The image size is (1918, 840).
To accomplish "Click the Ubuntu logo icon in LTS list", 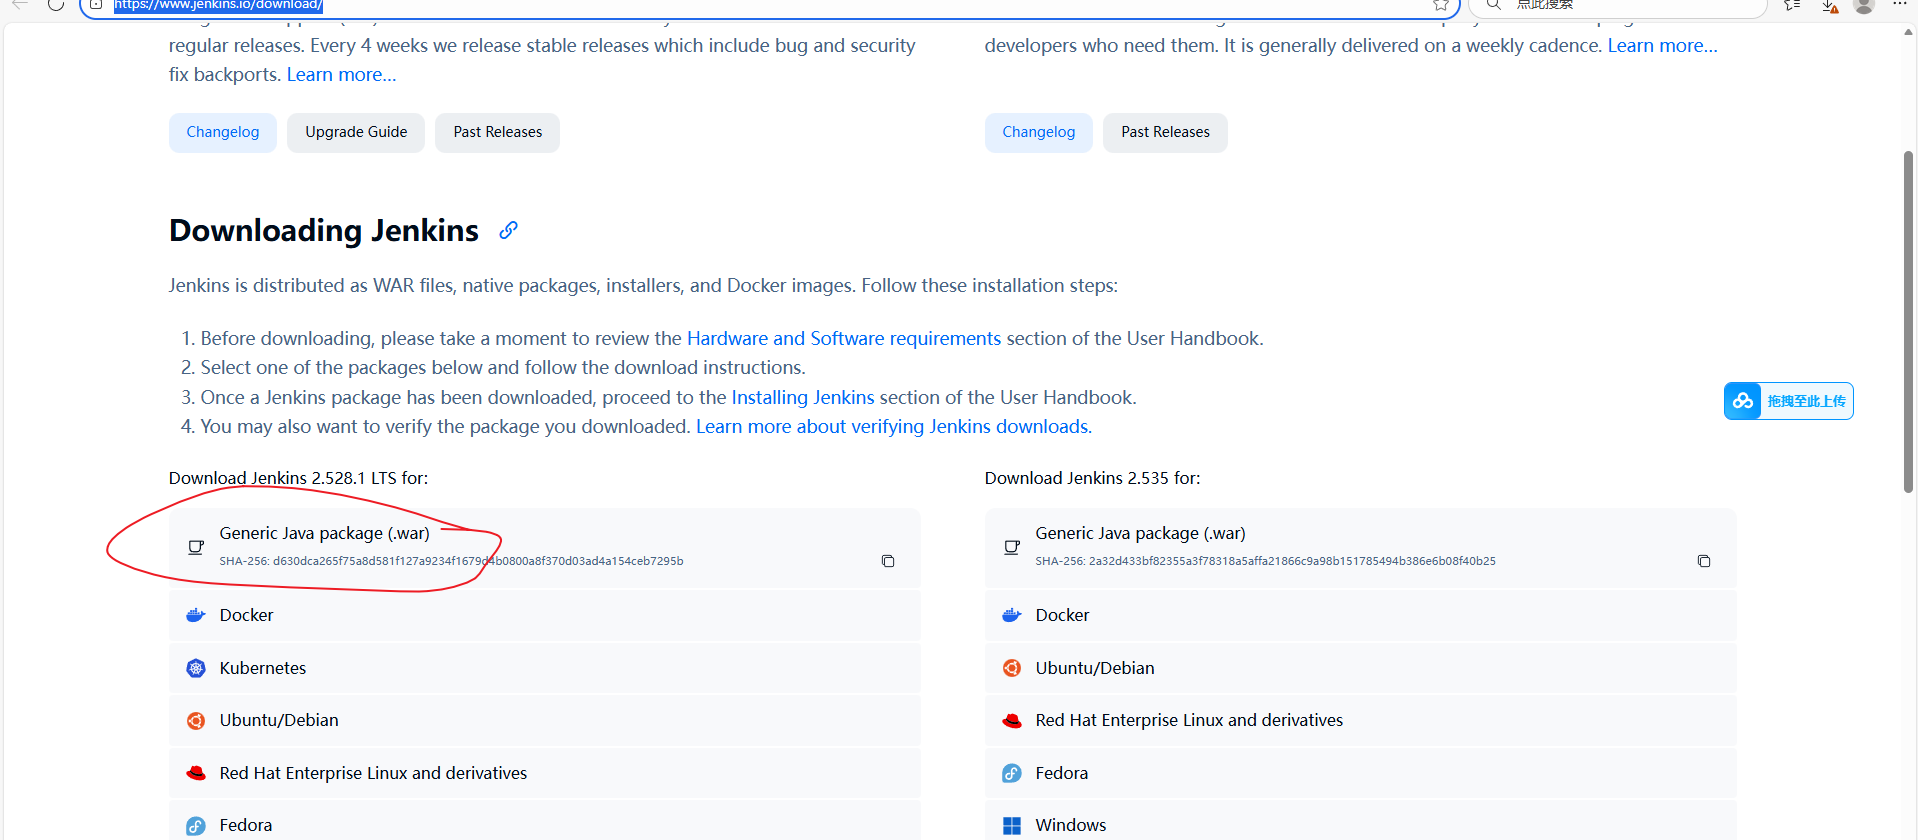I will (x=196, y=720).
